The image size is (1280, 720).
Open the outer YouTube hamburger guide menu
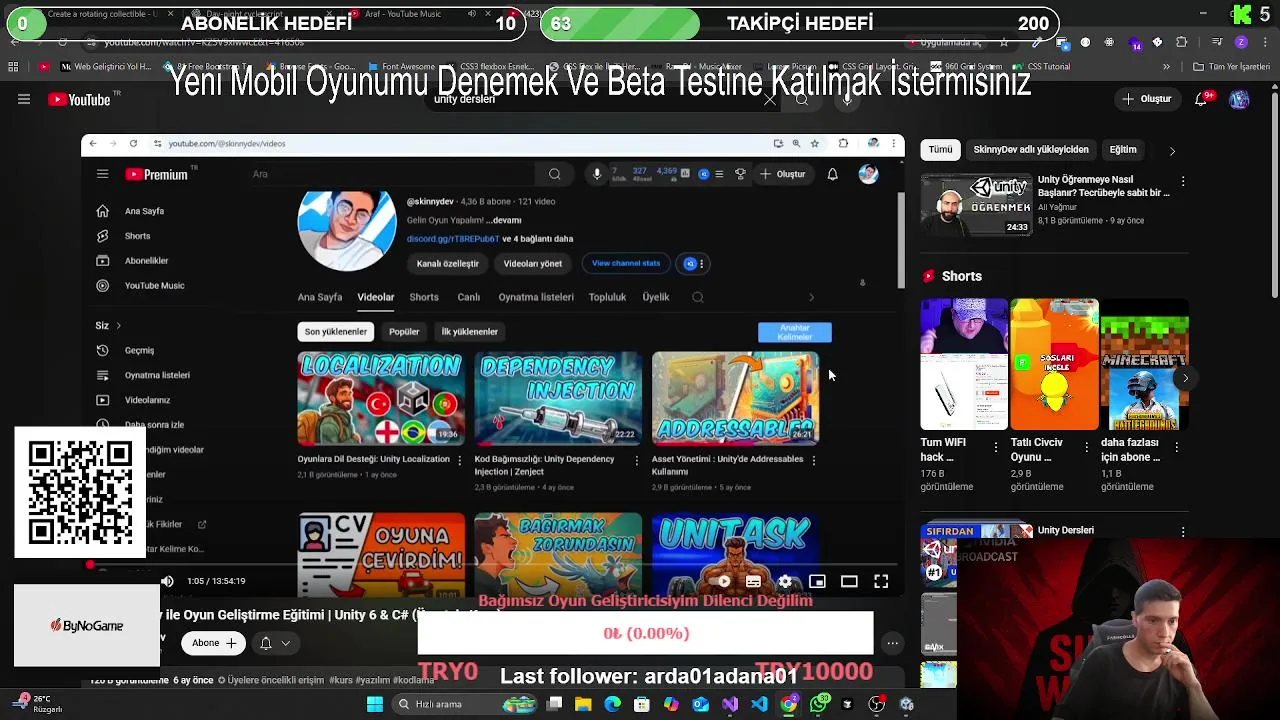coord(24,99)
